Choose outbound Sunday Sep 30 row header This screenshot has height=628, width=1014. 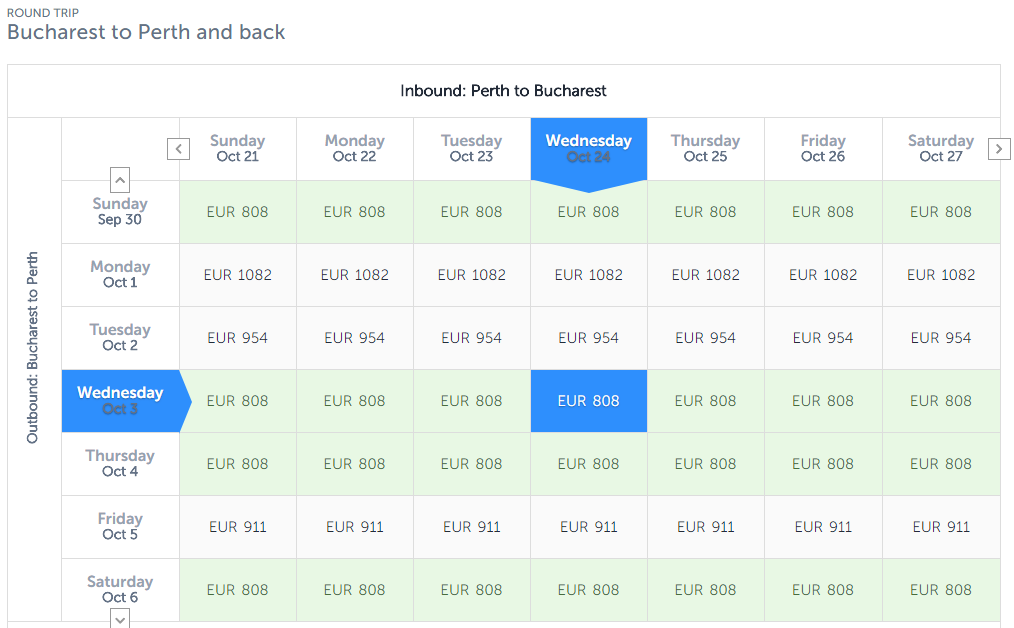(120, 211)
